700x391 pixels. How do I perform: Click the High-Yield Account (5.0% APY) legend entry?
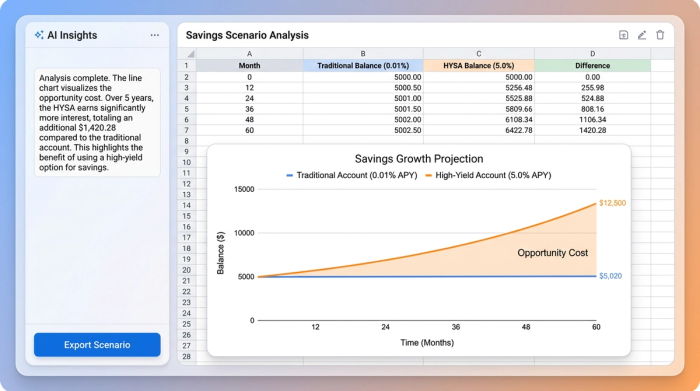pyautogui.click(x=488, y=175)
